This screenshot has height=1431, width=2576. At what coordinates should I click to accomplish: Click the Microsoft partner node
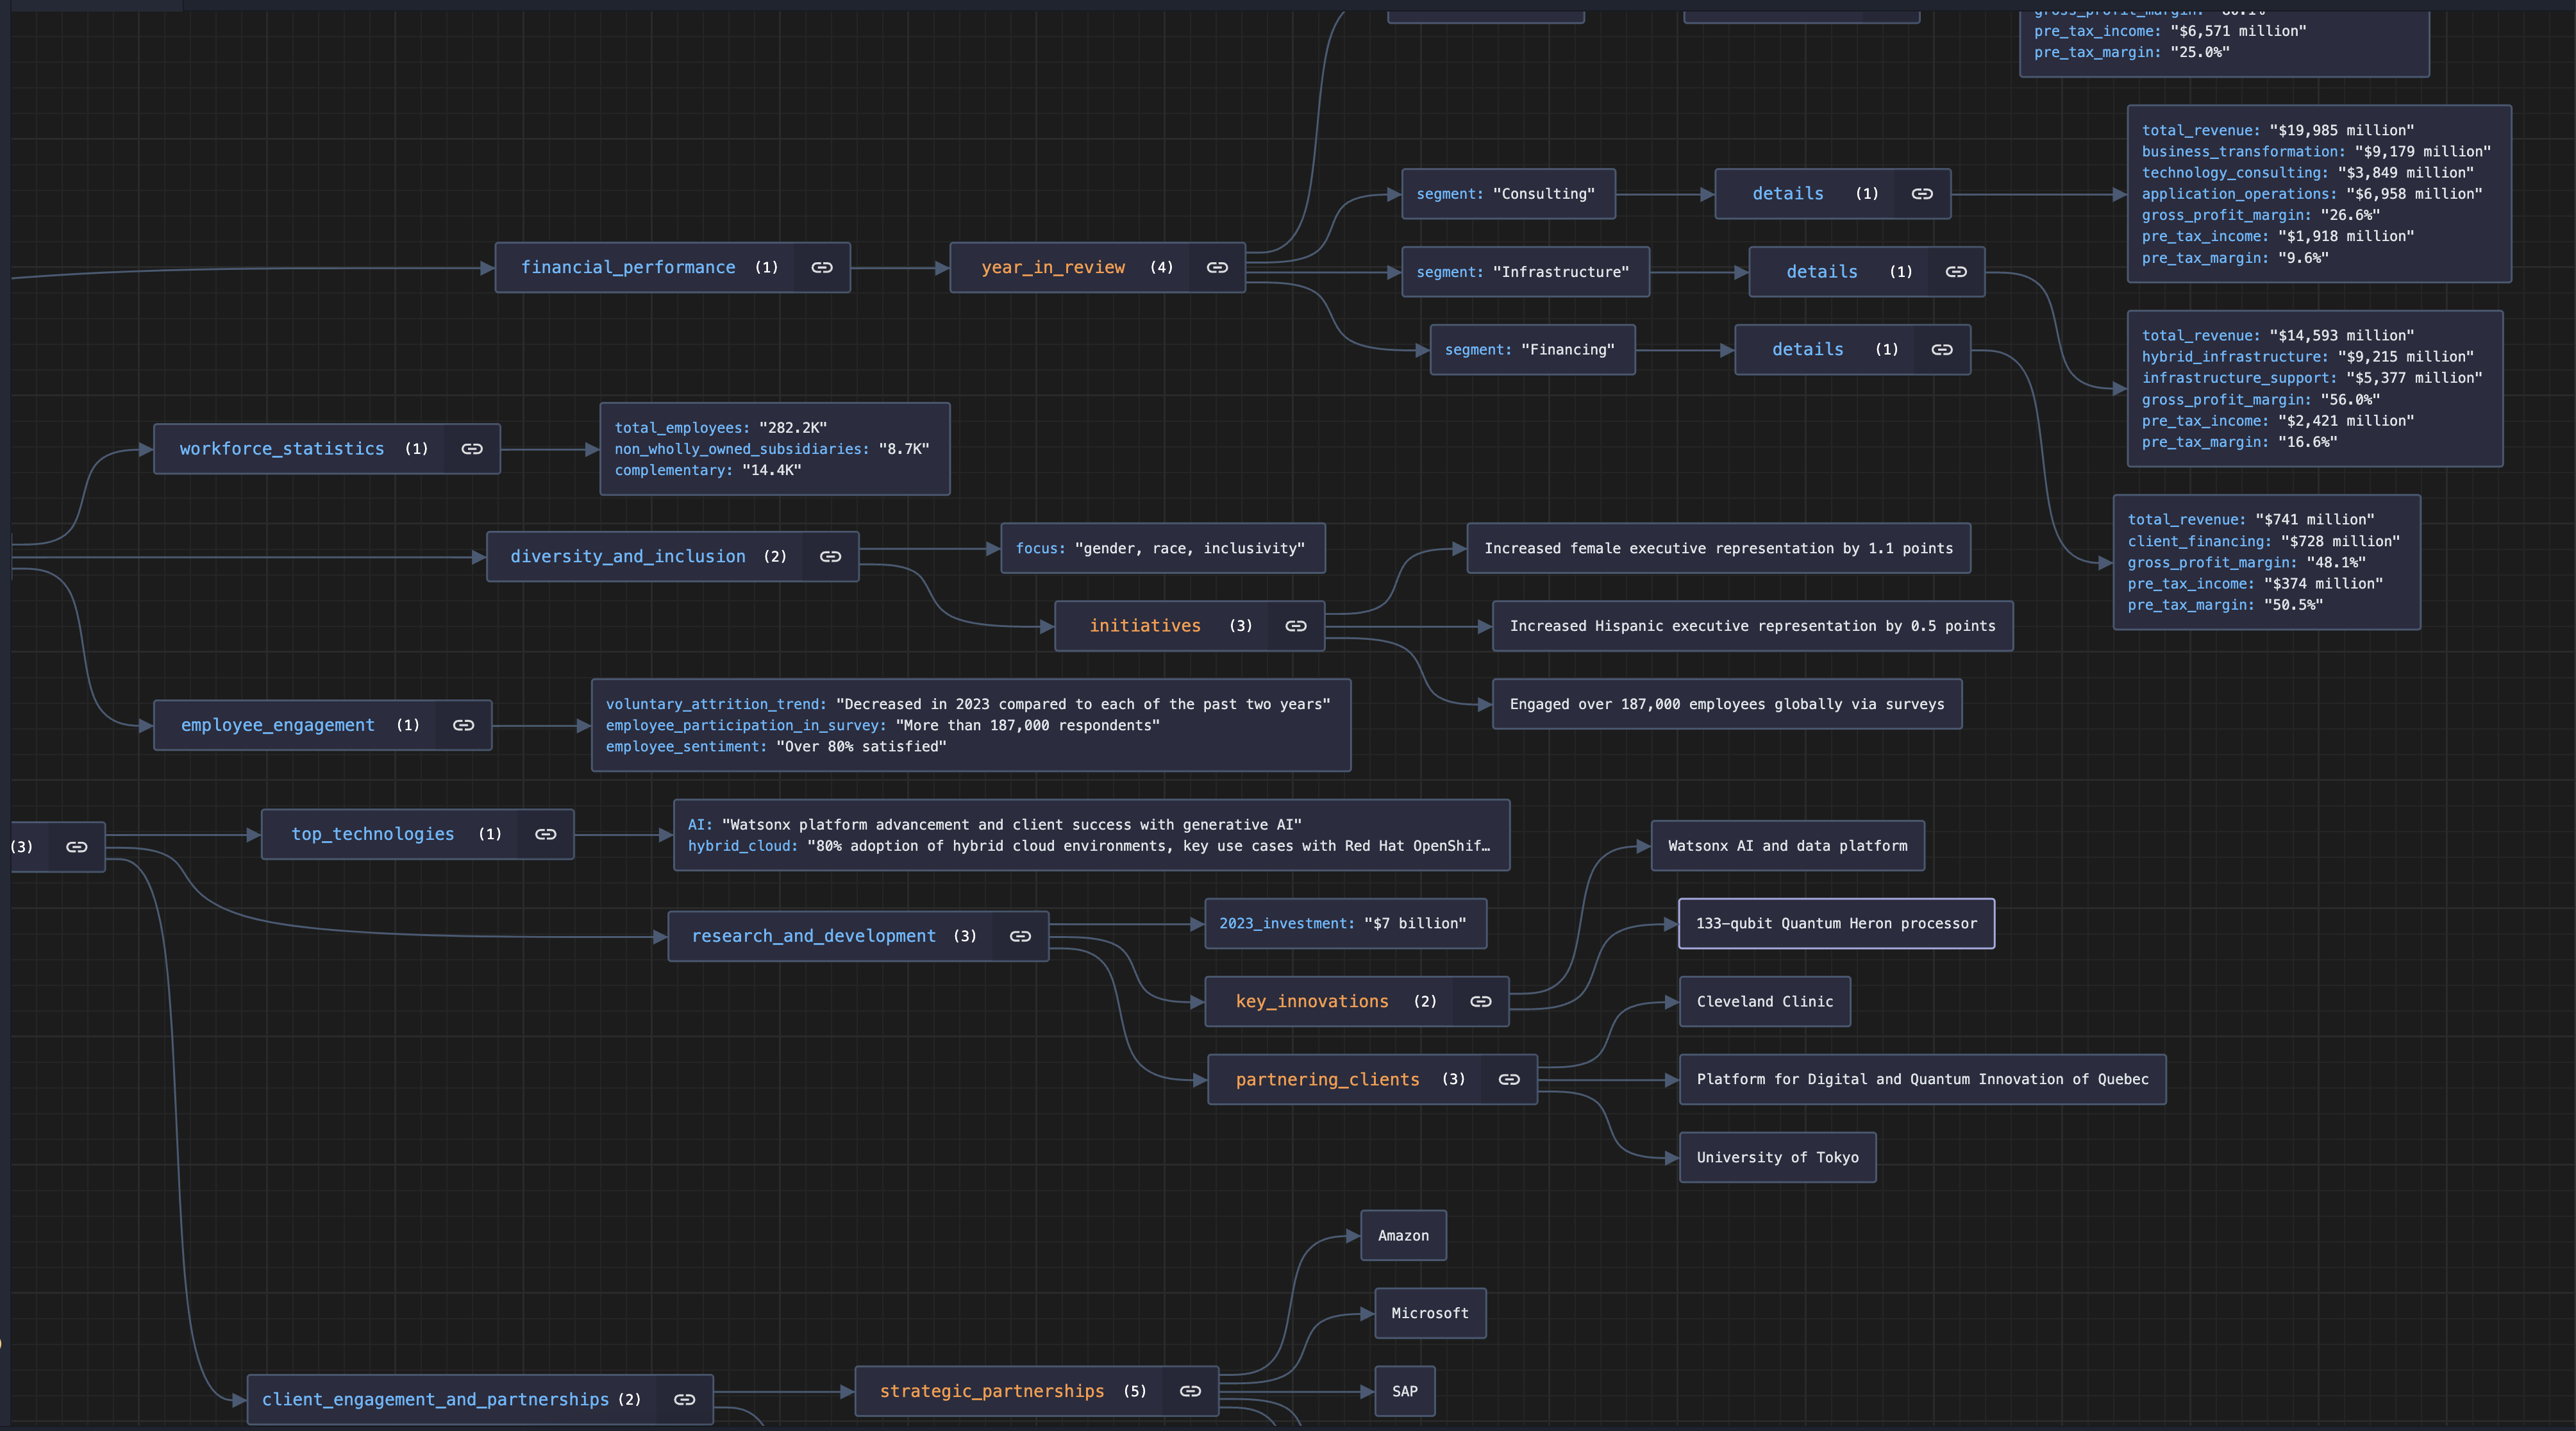[x=1429, y=1314]
